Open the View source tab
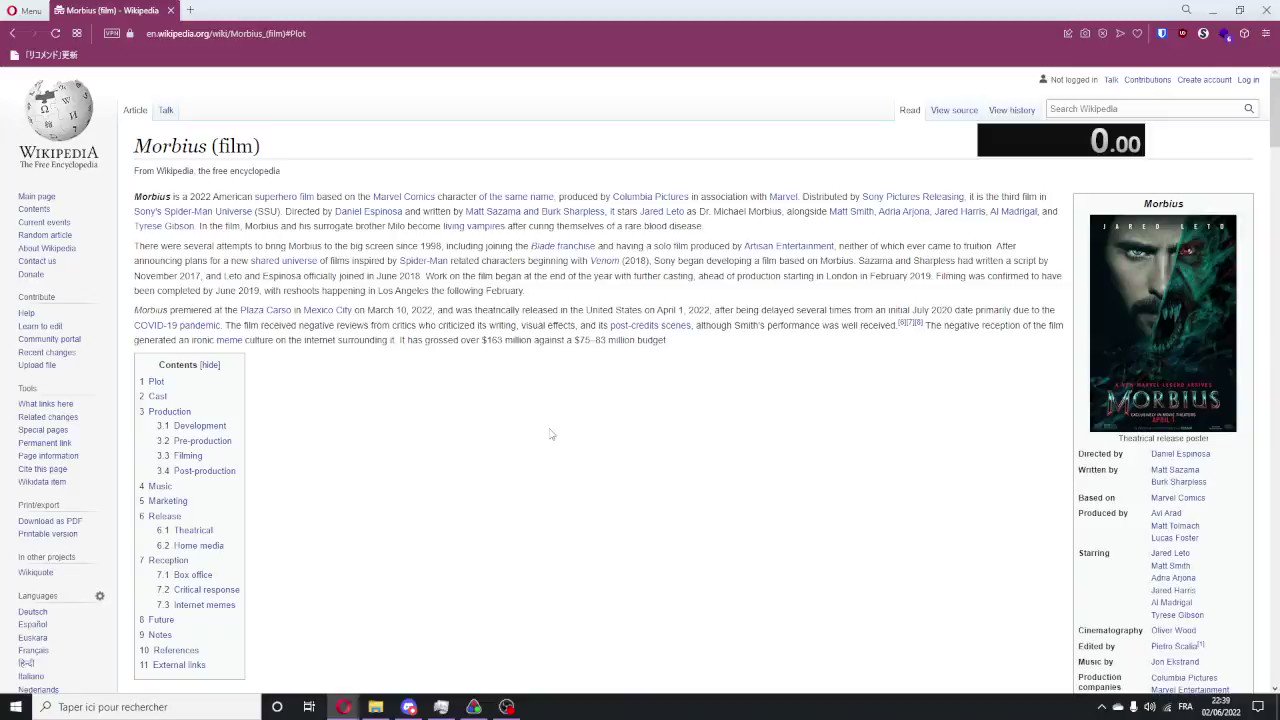 pos(954,110)
